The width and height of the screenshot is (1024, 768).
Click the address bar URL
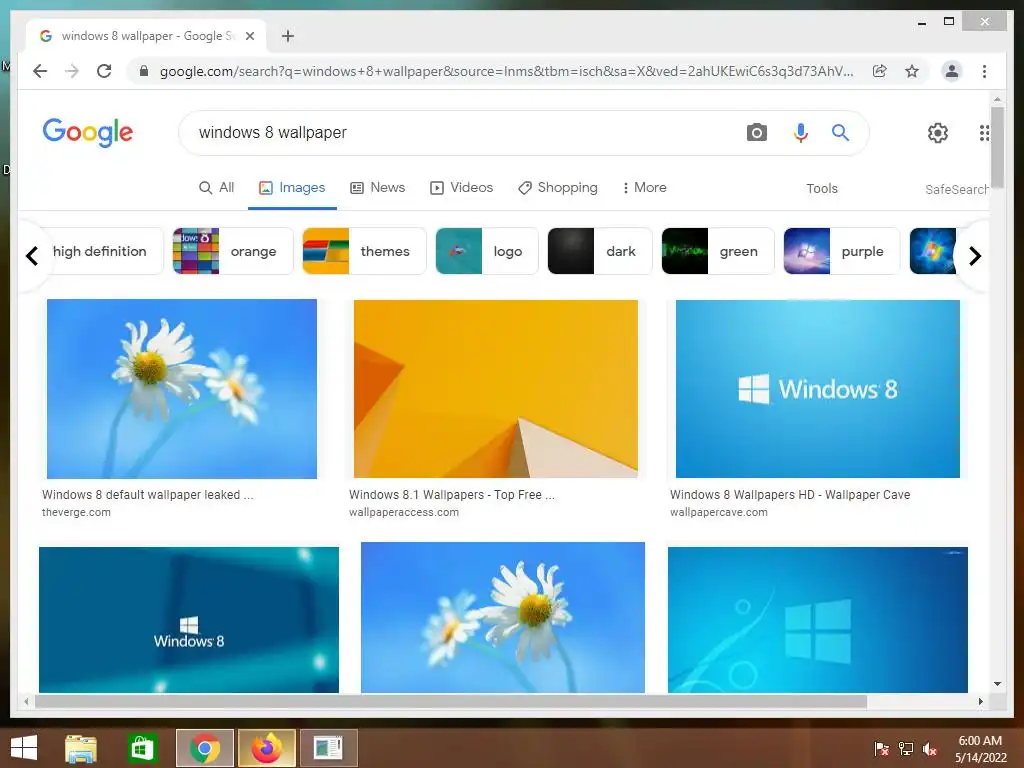506,71
